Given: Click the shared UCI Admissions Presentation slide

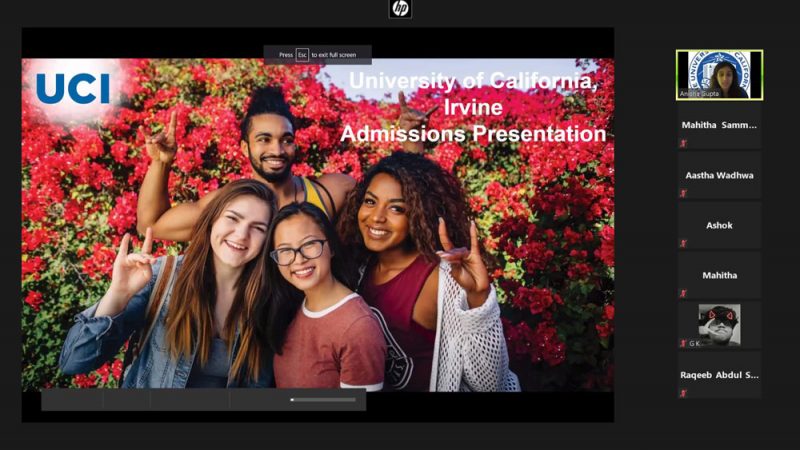Looking at the screenshot, I should (x=317, y=224).
